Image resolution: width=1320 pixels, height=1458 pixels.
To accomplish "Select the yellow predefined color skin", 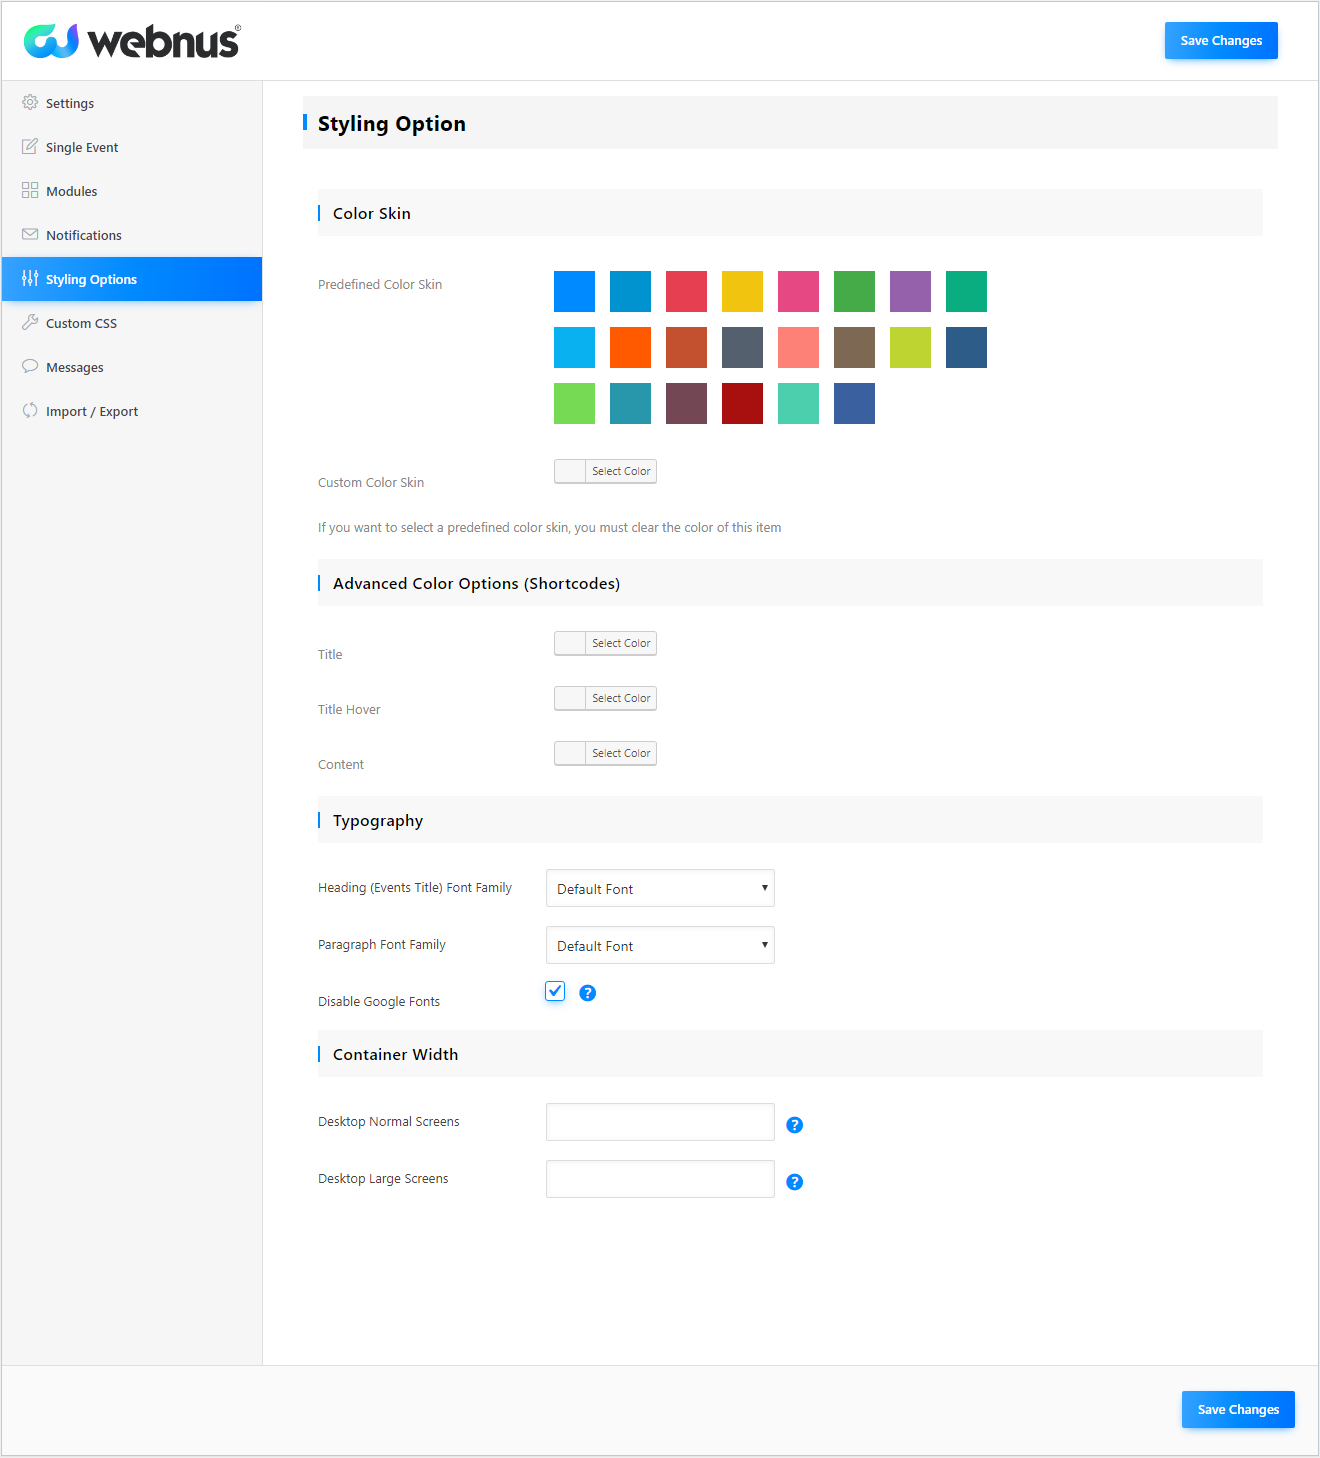I will (x=742, y=291).
